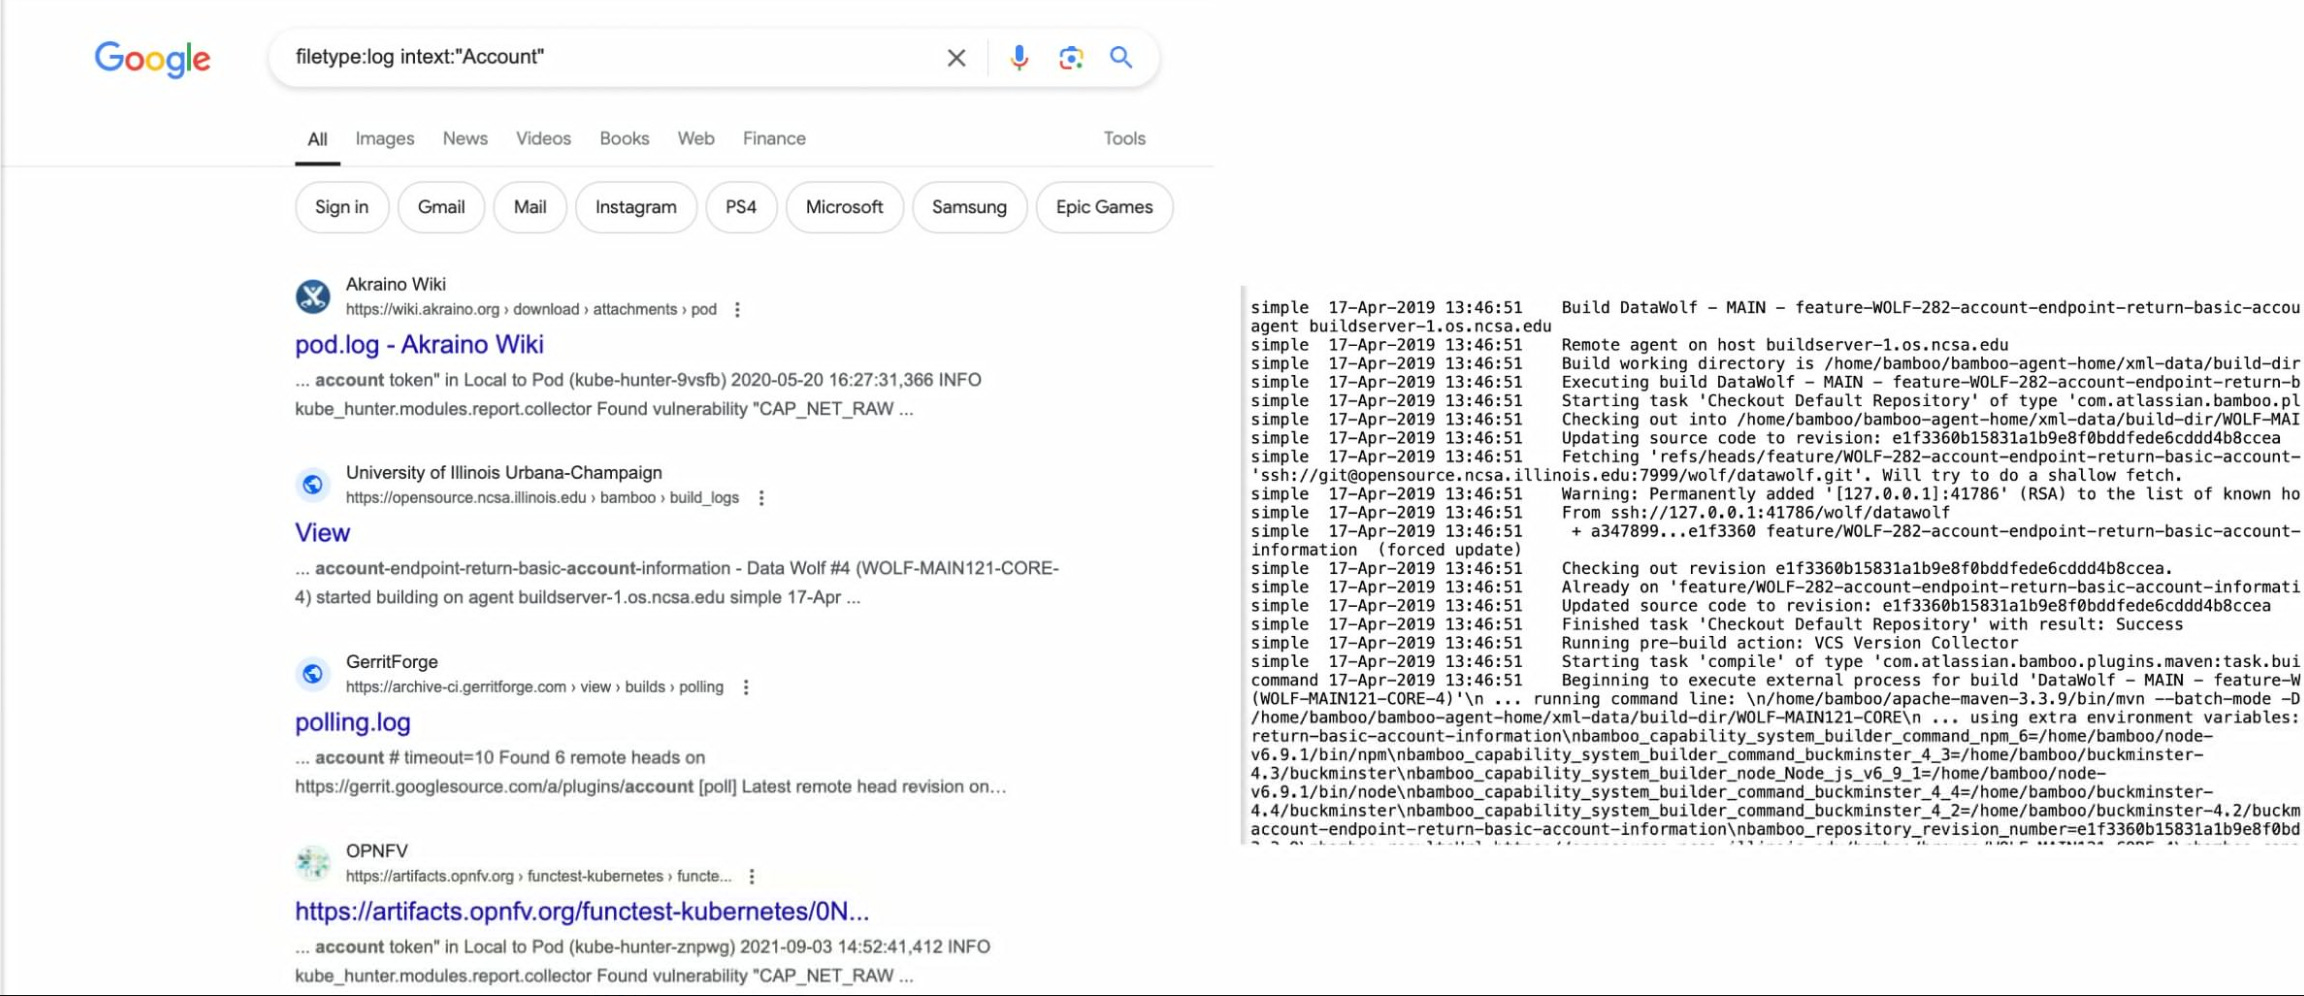Image resolution: width=2304 pixels, height=996 pixels.
Task: Click opensource.ncsa.illinois.edu breadcrumb URL
Action: pos(542,498)
